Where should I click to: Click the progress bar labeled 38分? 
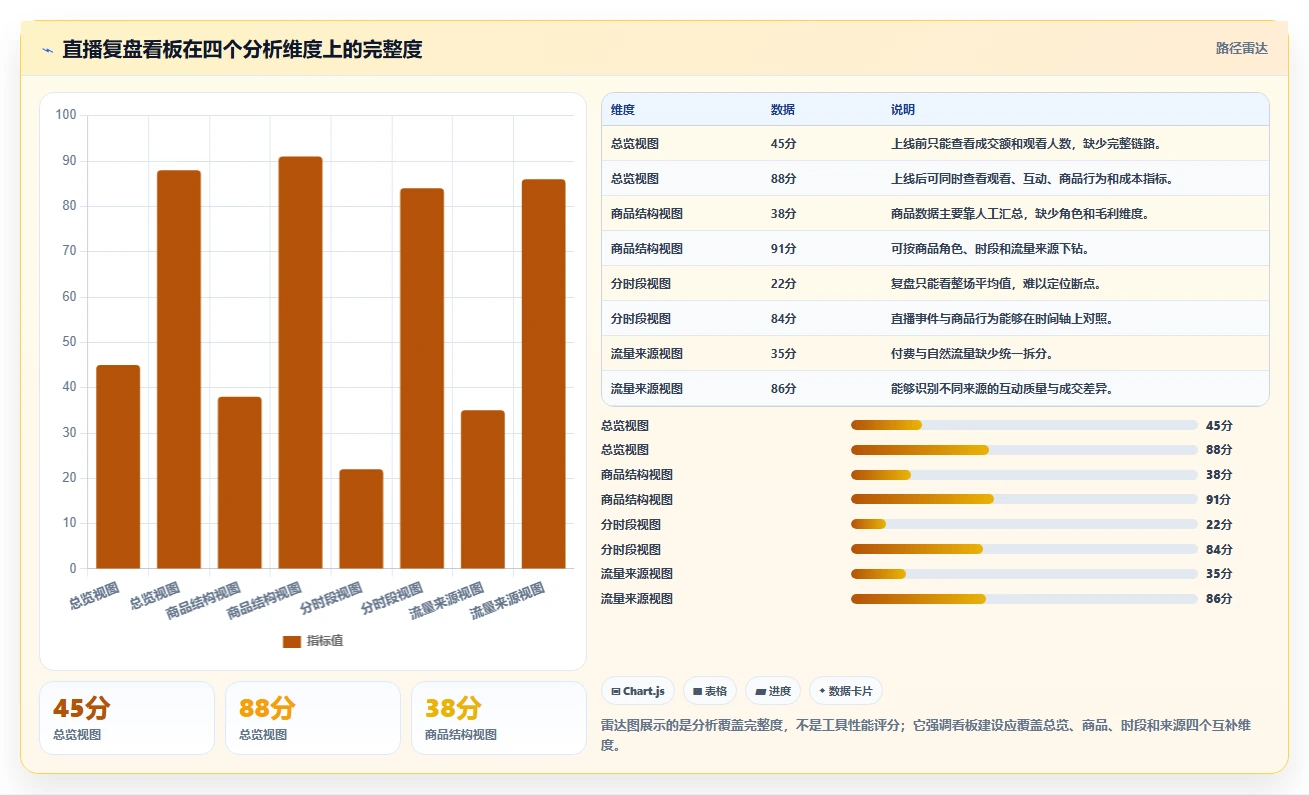coord(1024,475)
